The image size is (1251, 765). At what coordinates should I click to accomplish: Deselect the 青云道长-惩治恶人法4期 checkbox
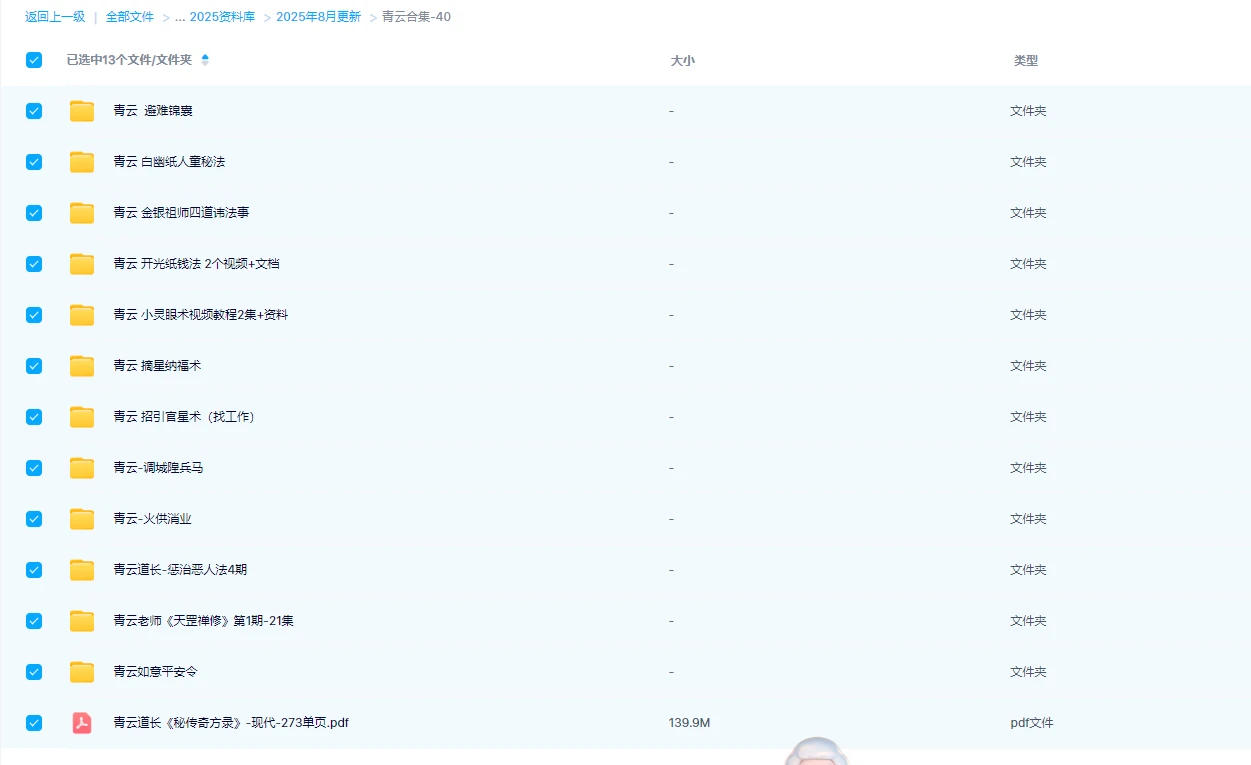tap(34, 570)
